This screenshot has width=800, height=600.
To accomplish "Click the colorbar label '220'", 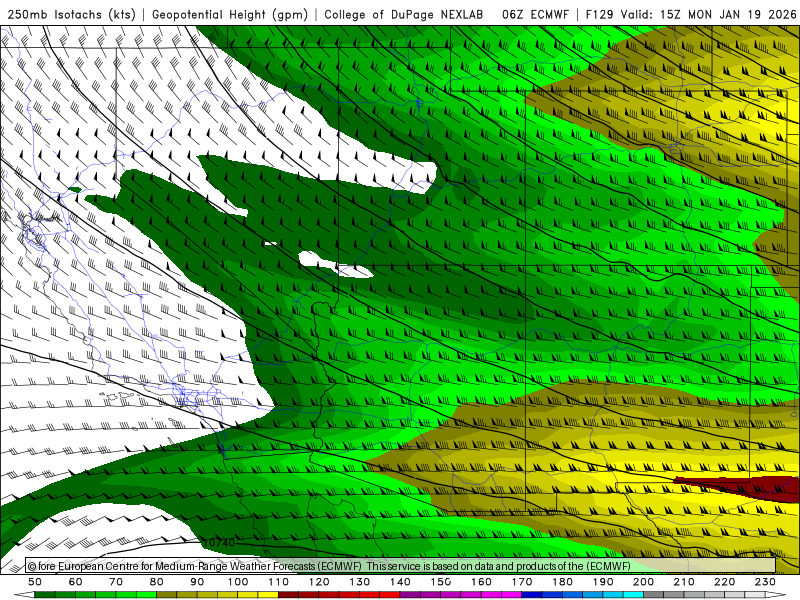I will (x=725, y=582).
